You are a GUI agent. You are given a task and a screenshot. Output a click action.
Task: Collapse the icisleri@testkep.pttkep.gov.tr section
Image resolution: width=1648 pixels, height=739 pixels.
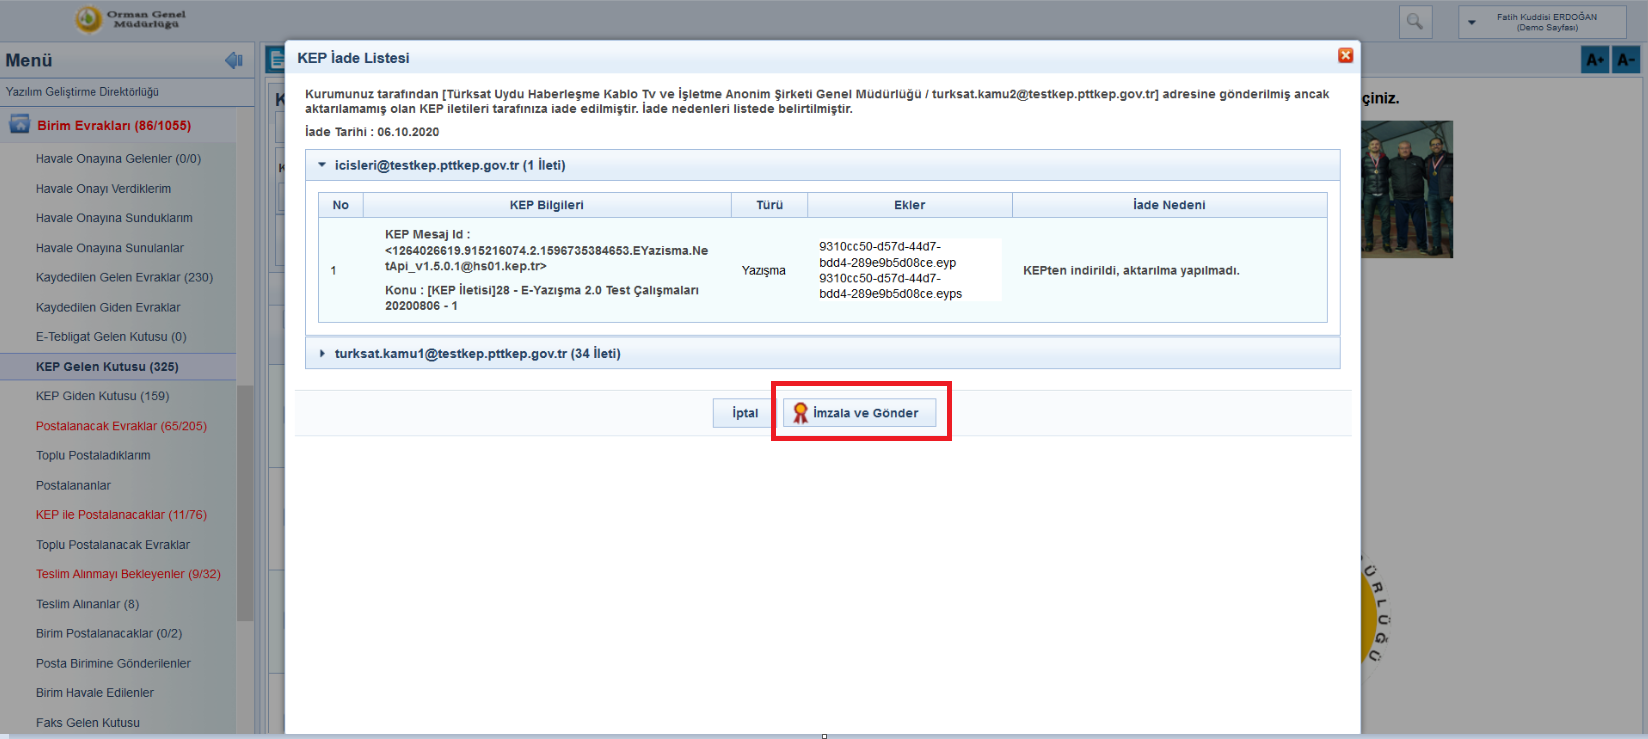(322, 165)
